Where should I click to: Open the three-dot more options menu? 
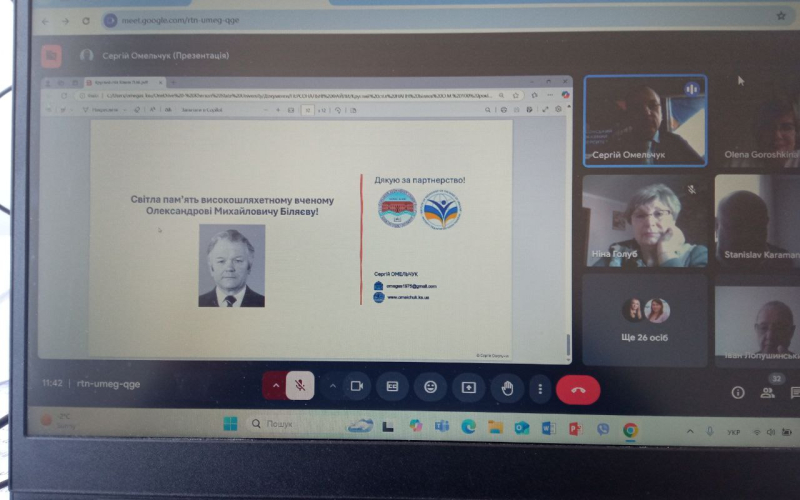coord(540,388)
